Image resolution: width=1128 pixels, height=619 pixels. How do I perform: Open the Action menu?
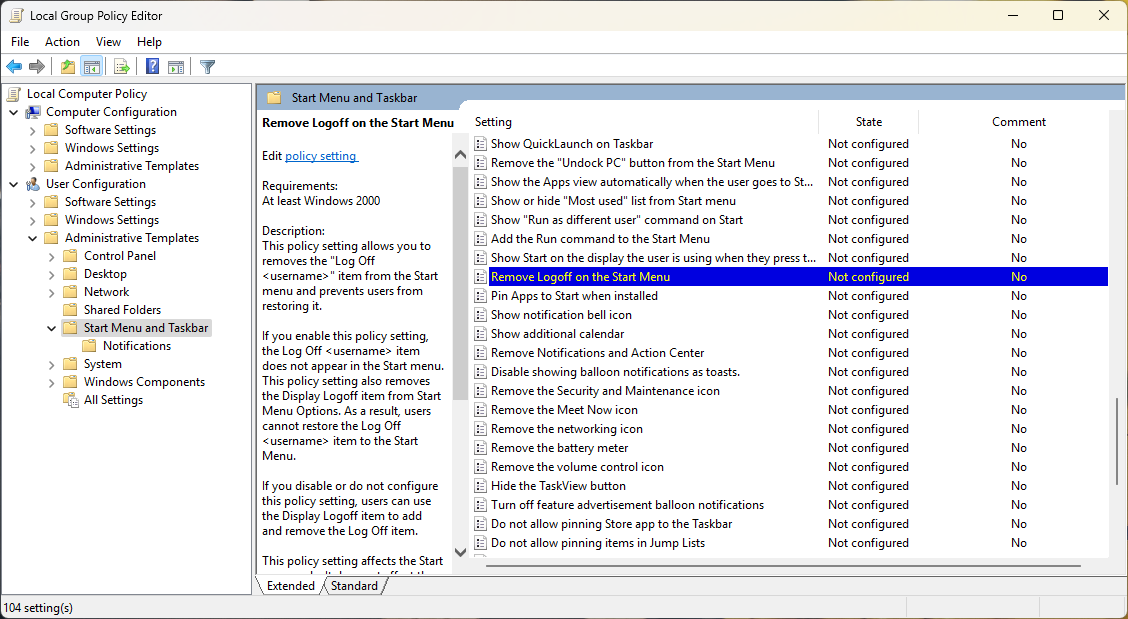(x=62, y=41)
